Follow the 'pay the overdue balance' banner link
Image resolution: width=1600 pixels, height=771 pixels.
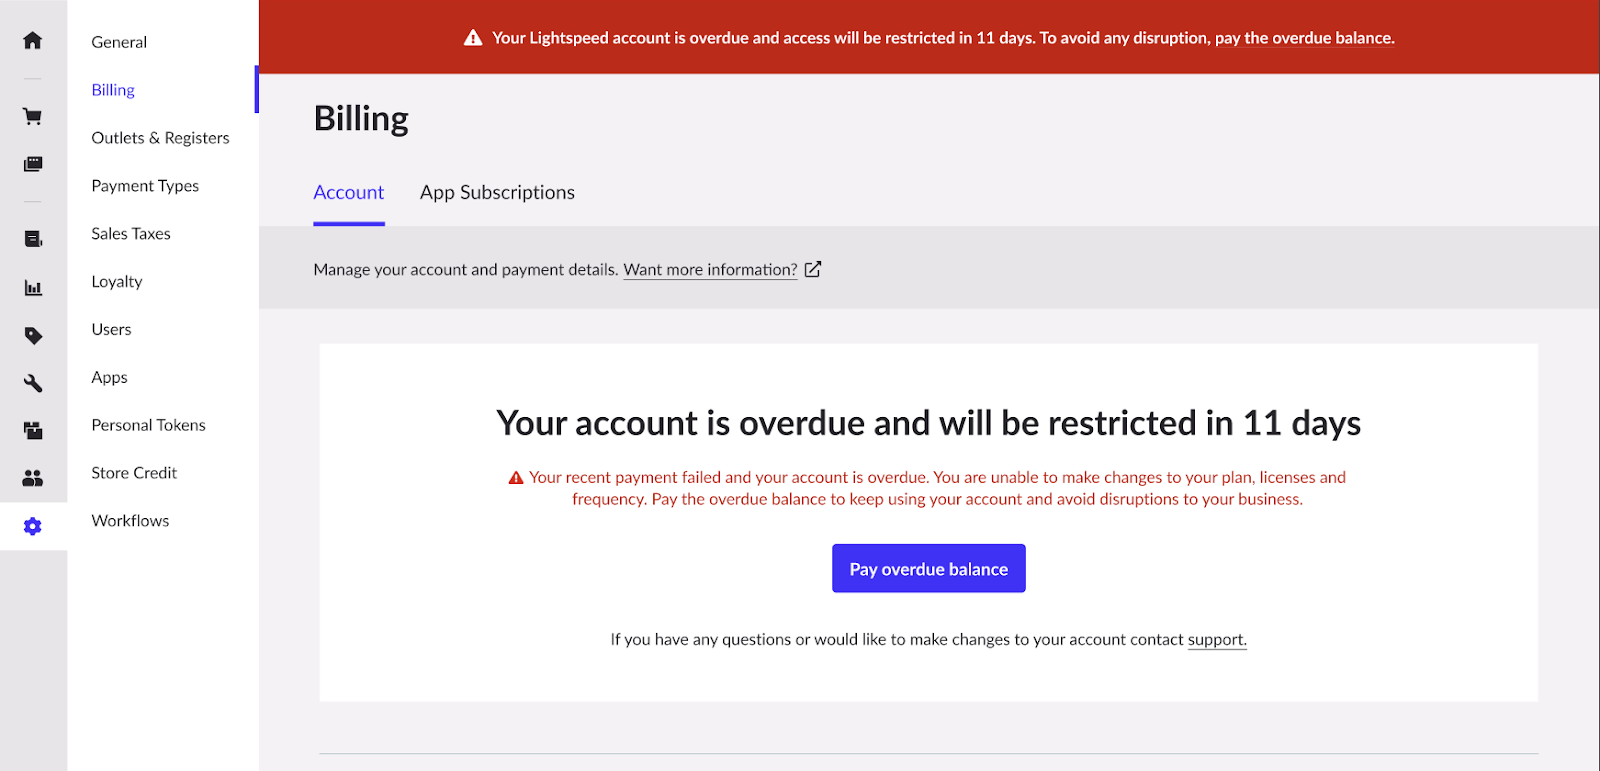coord(1305,38)
